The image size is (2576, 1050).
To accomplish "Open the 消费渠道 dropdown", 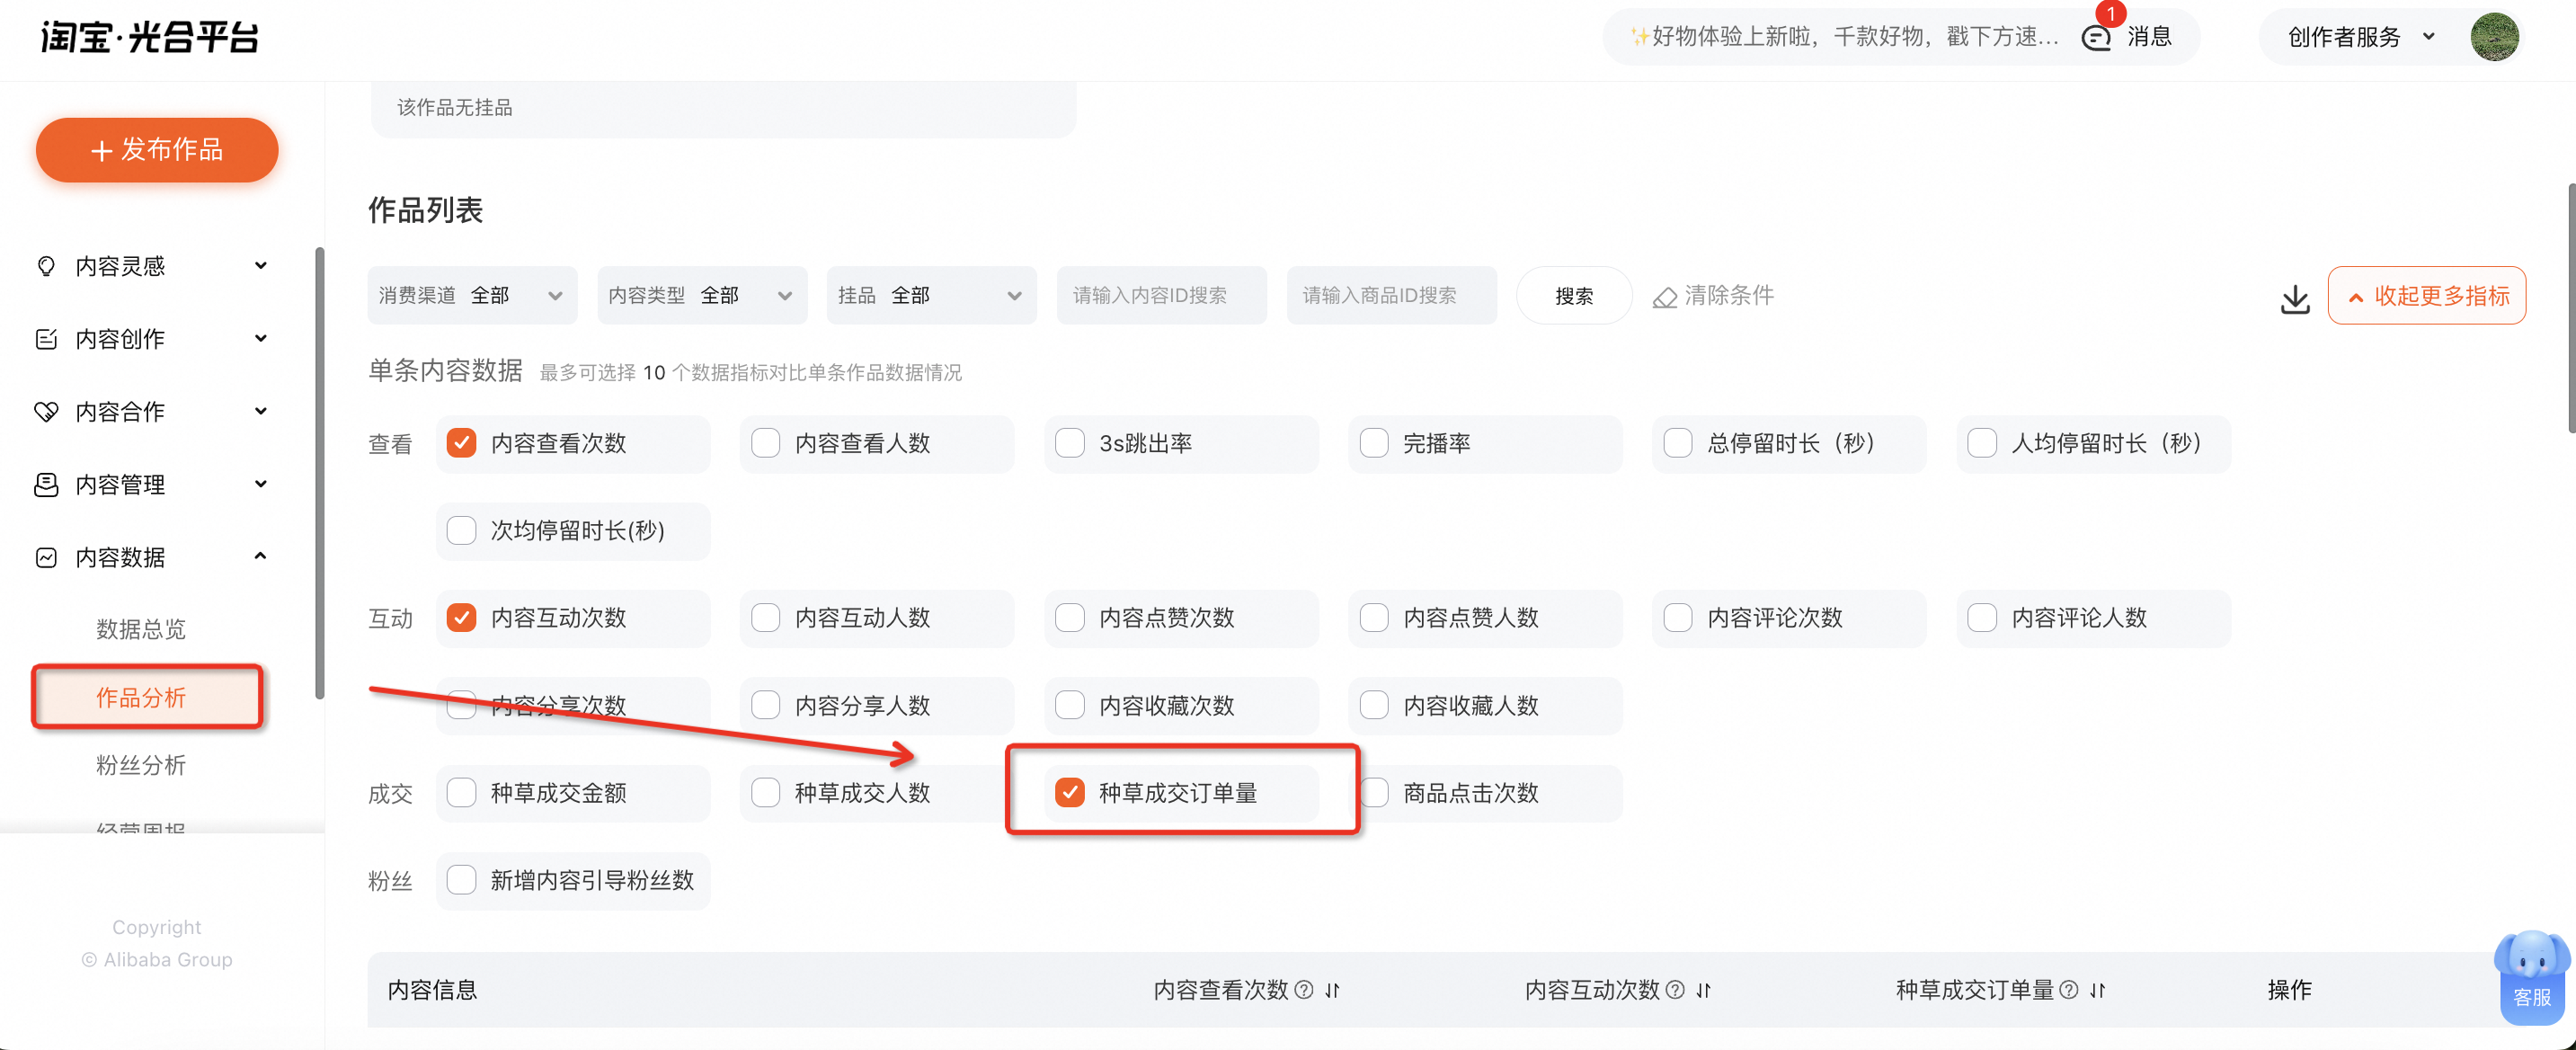I will point(472,295).
